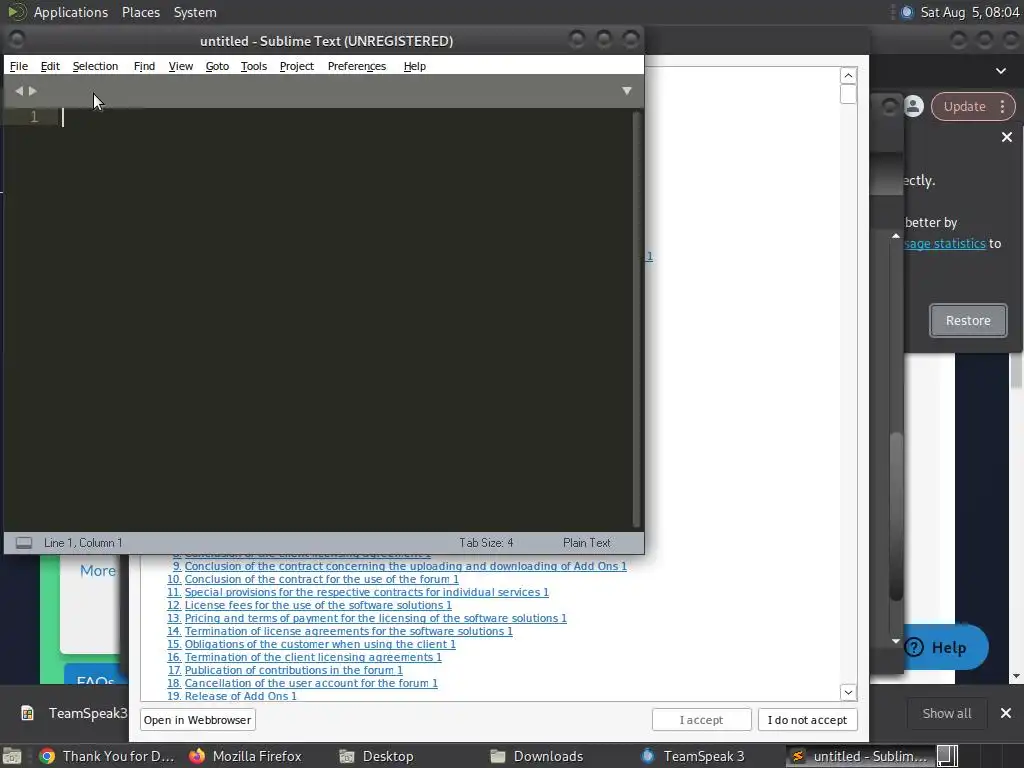
Task: Open the Preferences menu
Action: coord(357,66)
